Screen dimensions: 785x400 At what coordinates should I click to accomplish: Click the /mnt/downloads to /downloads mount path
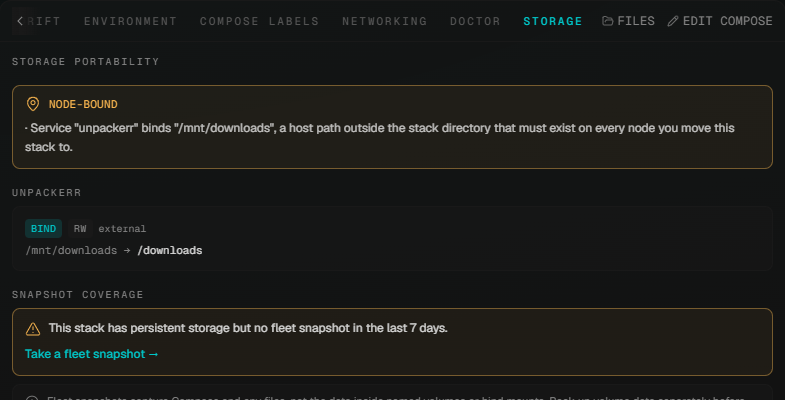point(114,250)
